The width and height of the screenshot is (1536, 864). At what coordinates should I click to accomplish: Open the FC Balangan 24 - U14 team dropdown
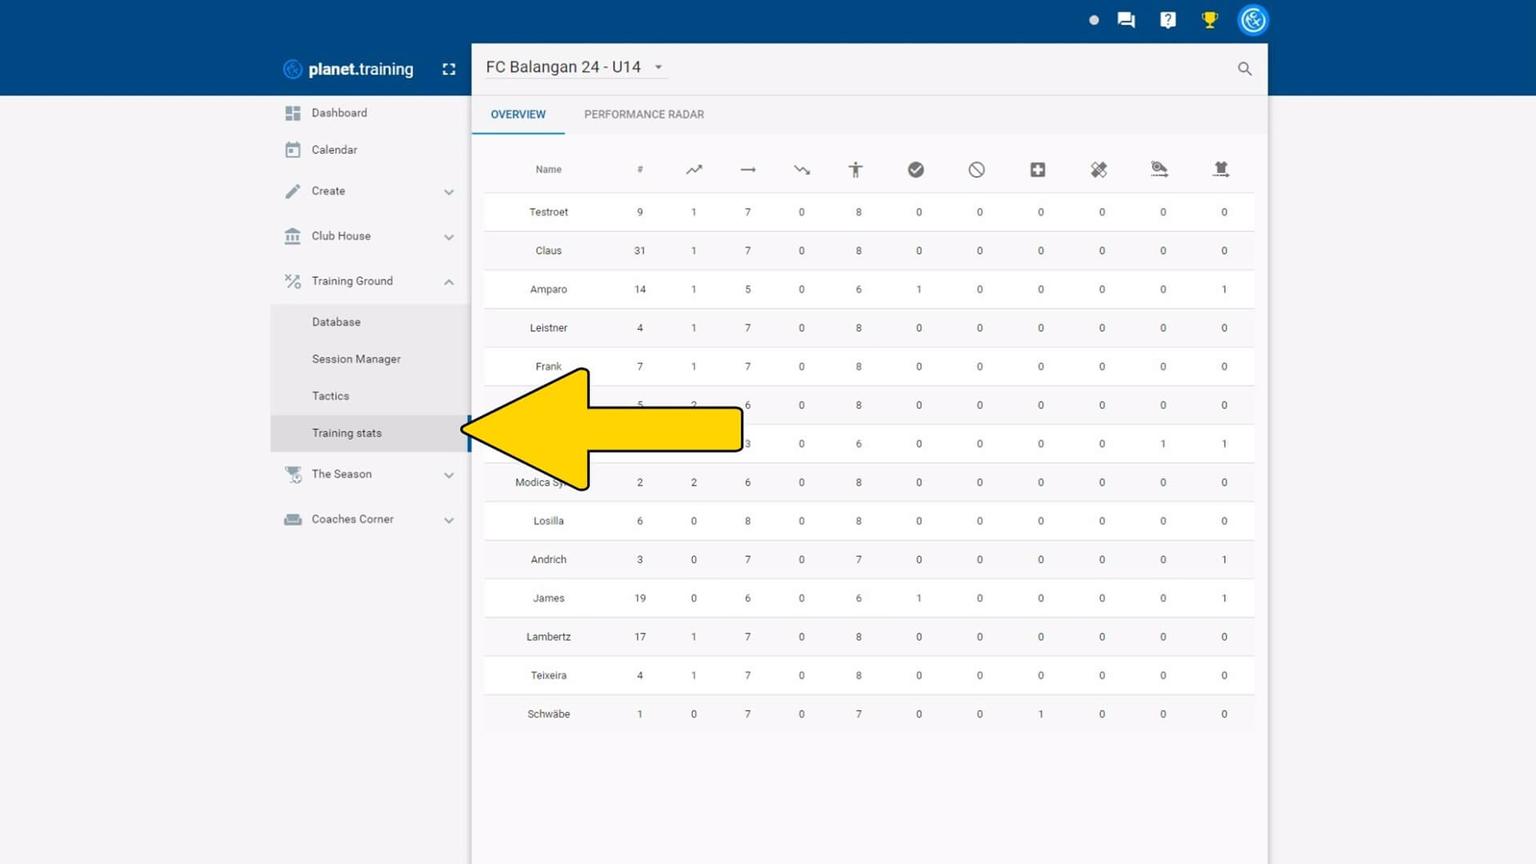point(574,67)
